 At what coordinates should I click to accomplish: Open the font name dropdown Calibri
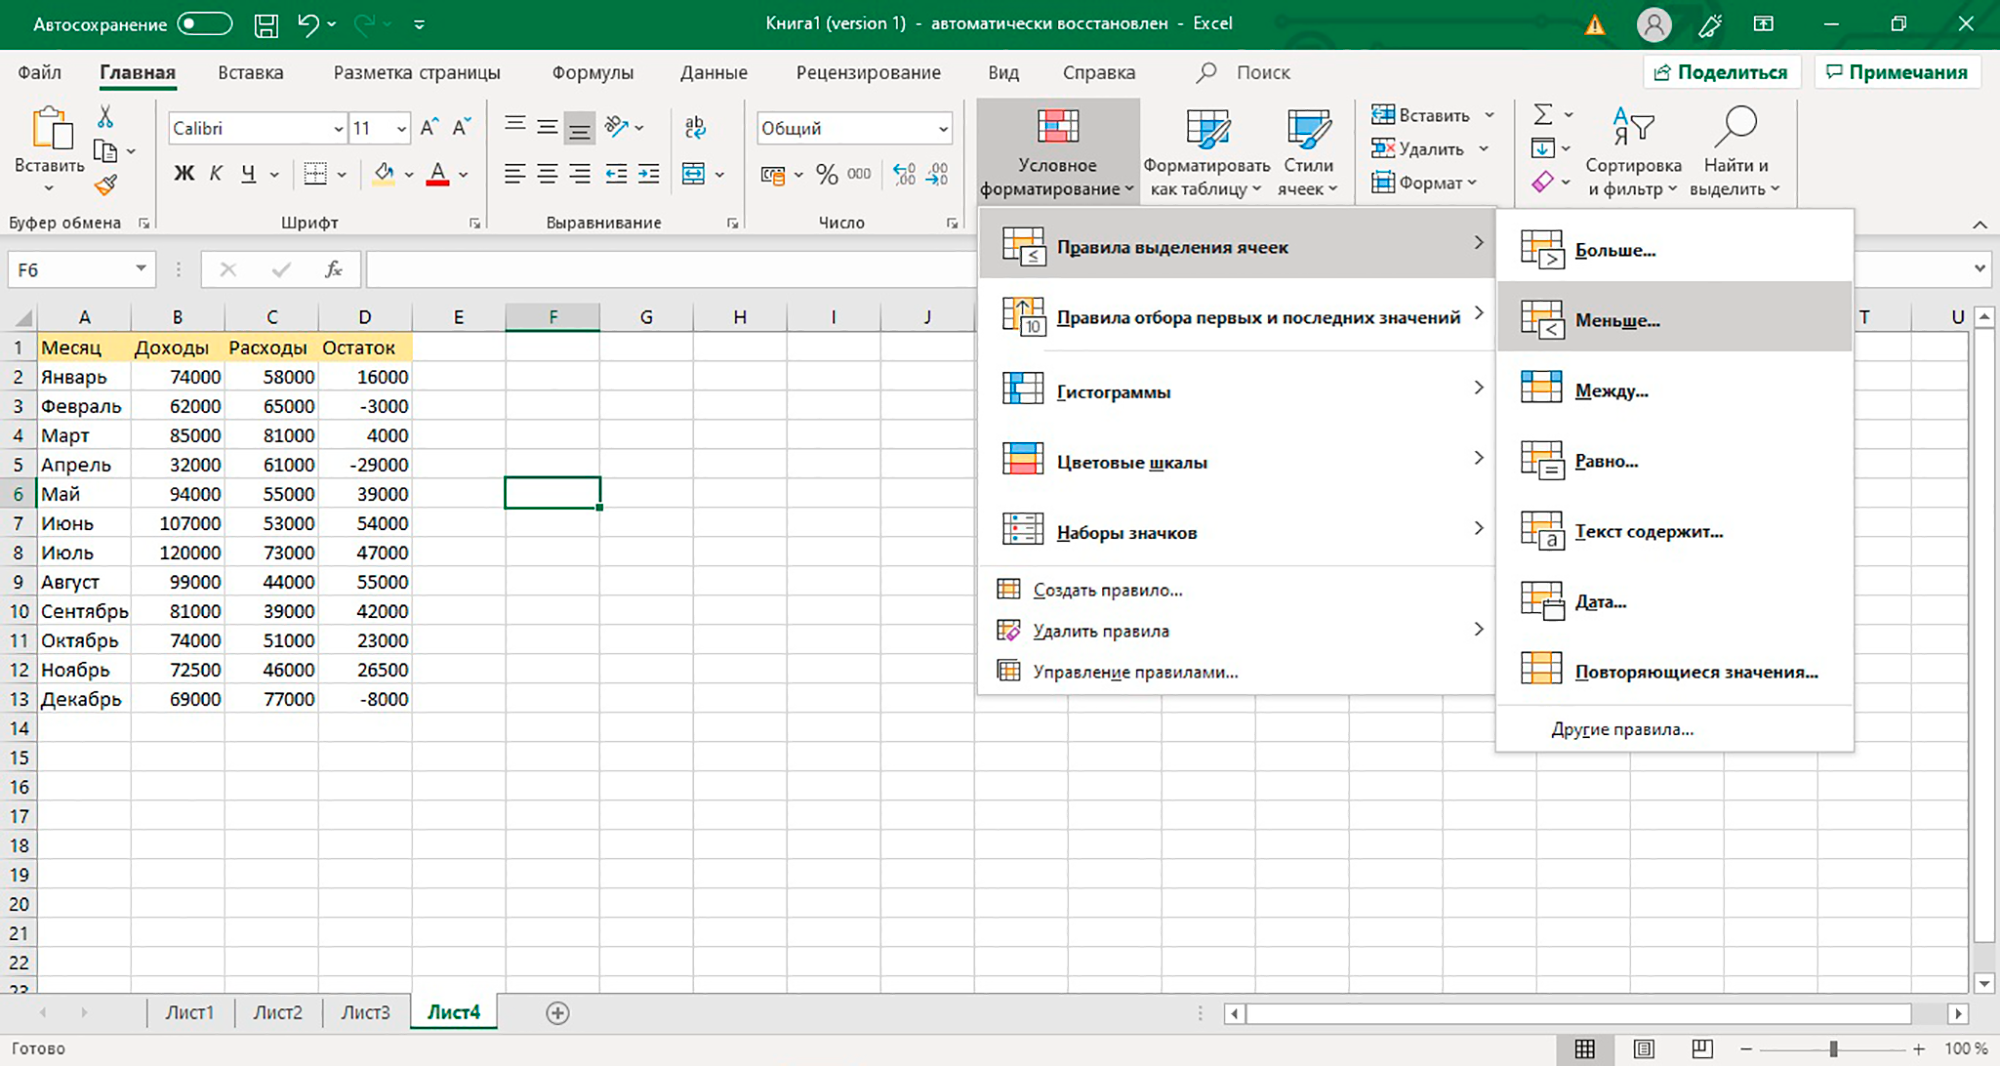click(x=338, y=128)
